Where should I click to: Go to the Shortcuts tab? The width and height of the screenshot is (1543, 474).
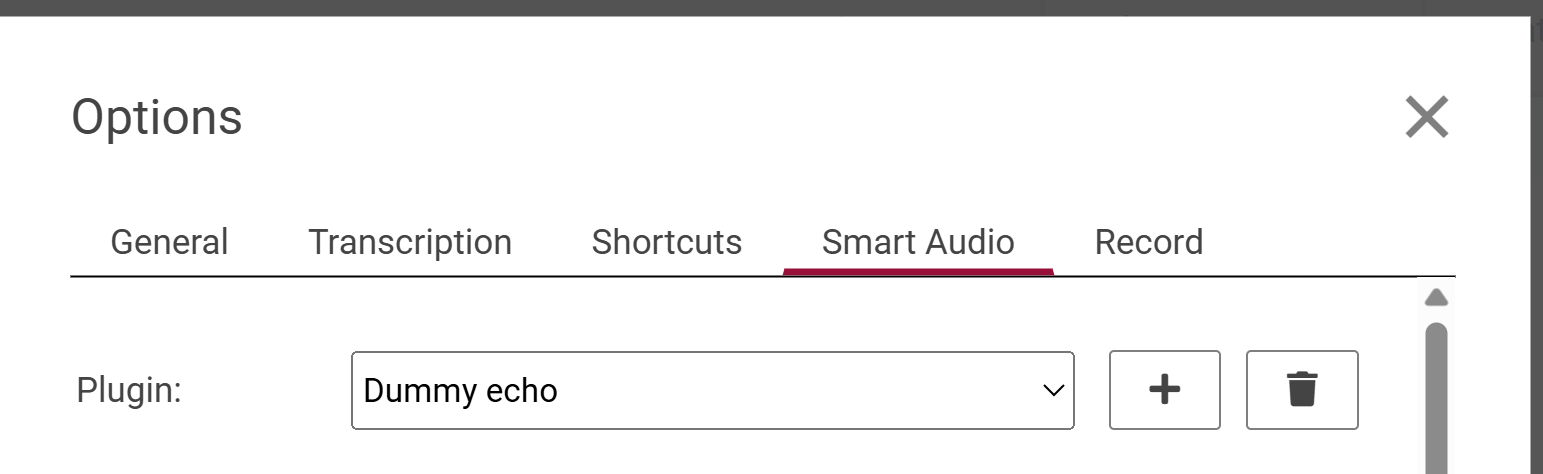[x=666, y=242]
